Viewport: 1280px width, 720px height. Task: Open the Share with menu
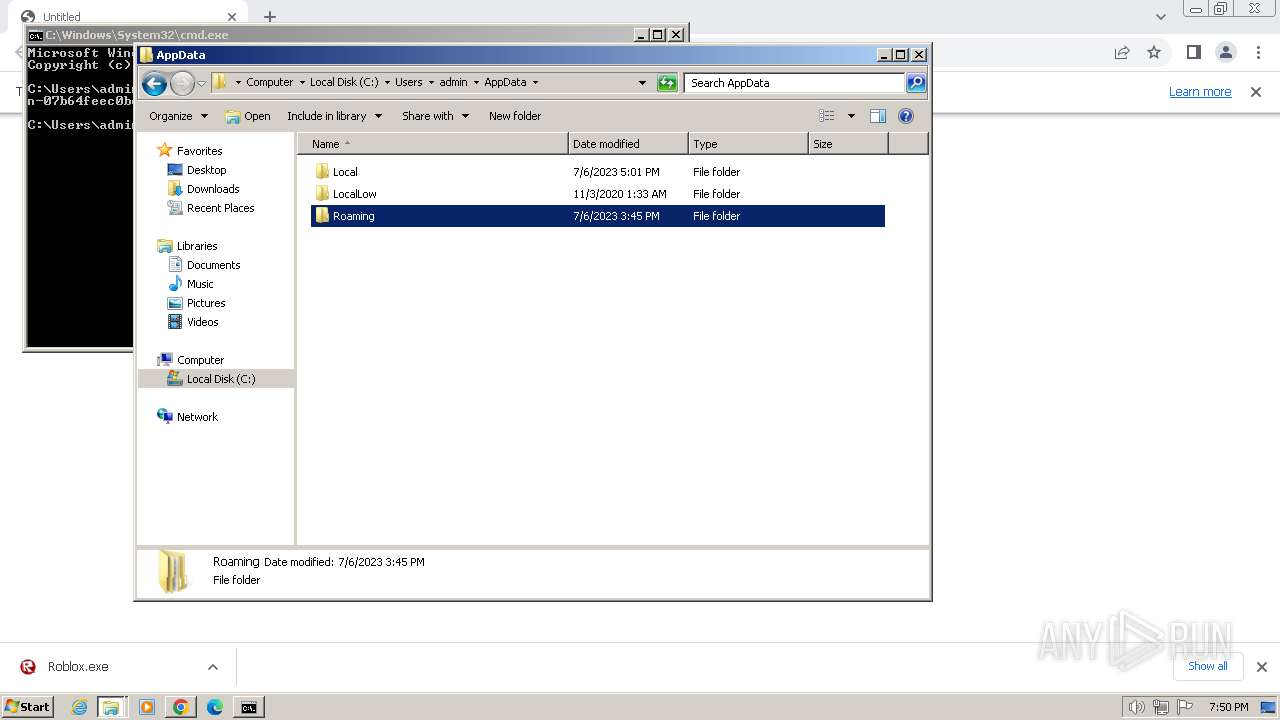pos(435,116)
